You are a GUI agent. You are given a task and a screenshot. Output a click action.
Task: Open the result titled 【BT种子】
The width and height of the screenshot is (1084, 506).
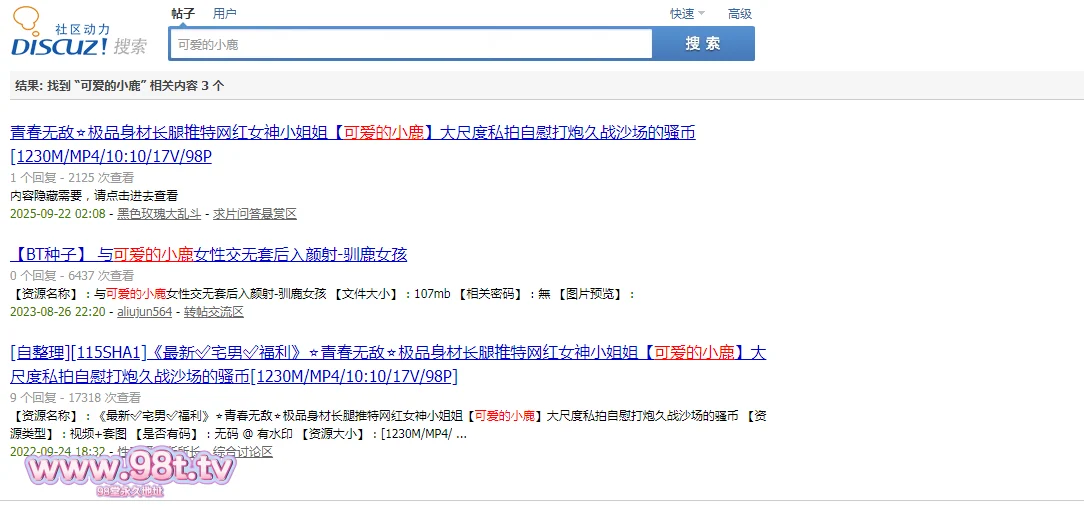(208, 254)
